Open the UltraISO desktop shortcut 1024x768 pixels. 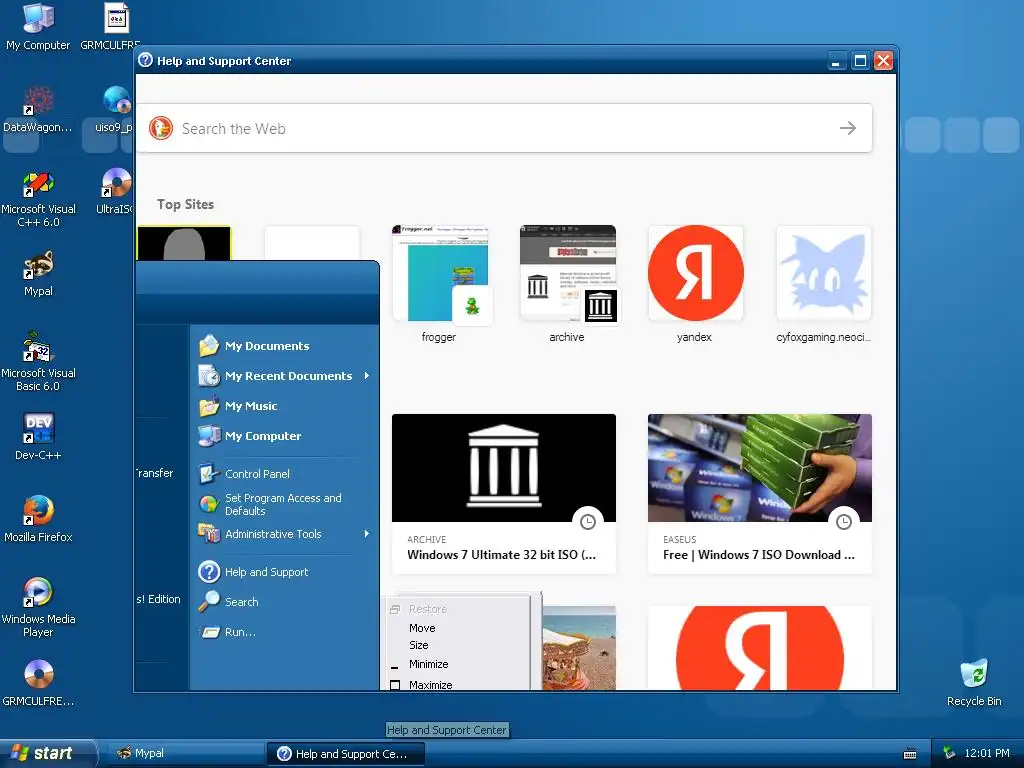tap(116, 191)
